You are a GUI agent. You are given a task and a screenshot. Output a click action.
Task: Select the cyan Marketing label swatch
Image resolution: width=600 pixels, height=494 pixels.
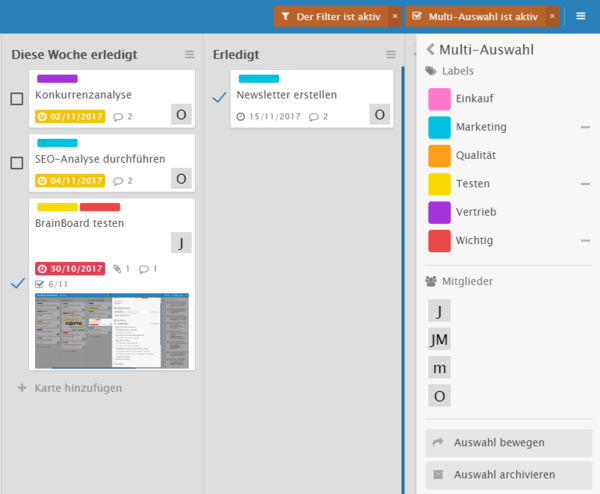tap(439, 127)
